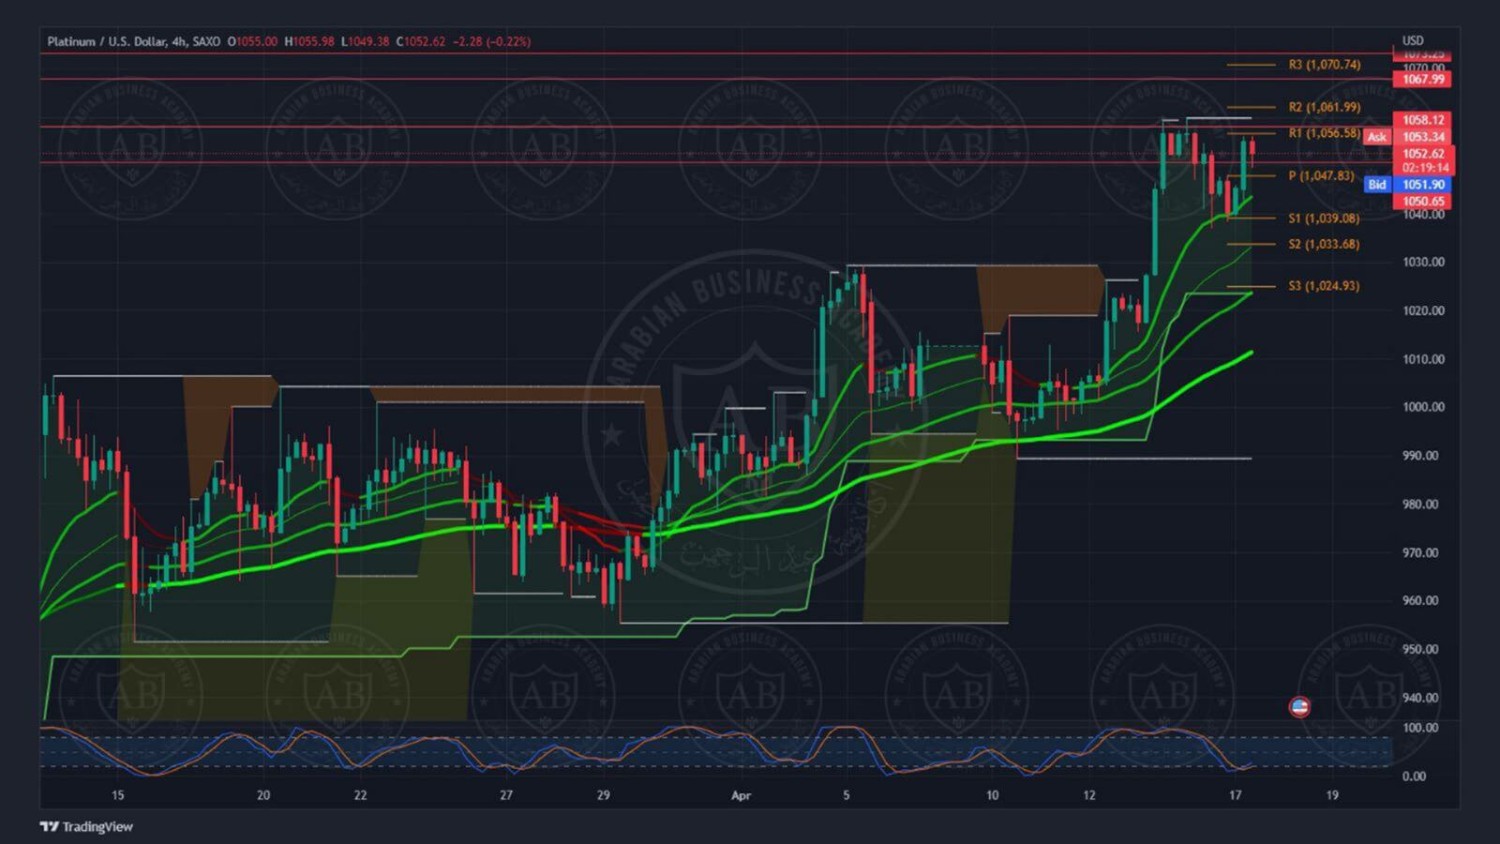Click the Ask price tag label
This screenshot has height=844, width=1500.
tap(1377, 137)
